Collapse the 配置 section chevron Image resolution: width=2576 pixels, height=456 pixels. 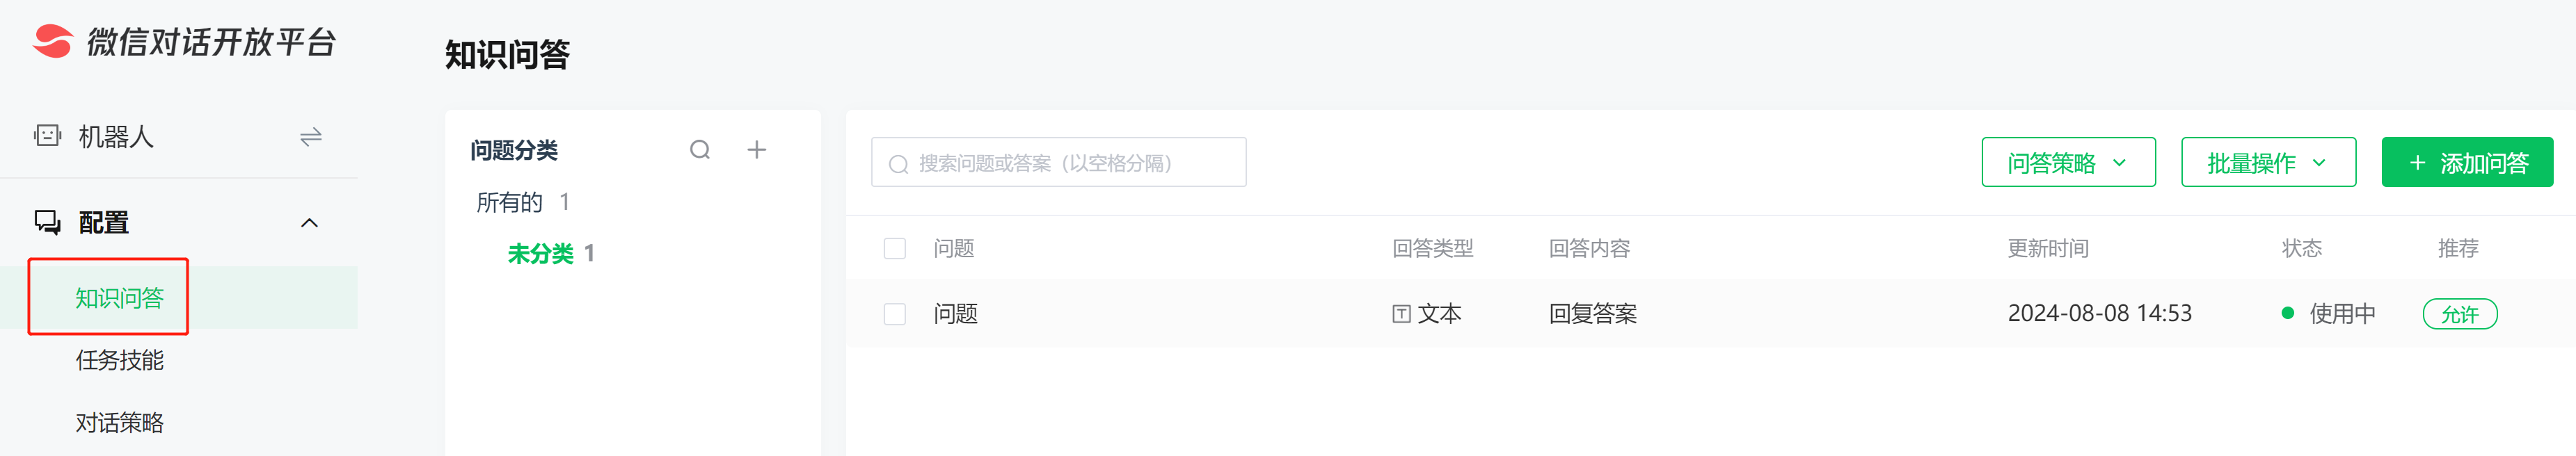pos(310,223)
